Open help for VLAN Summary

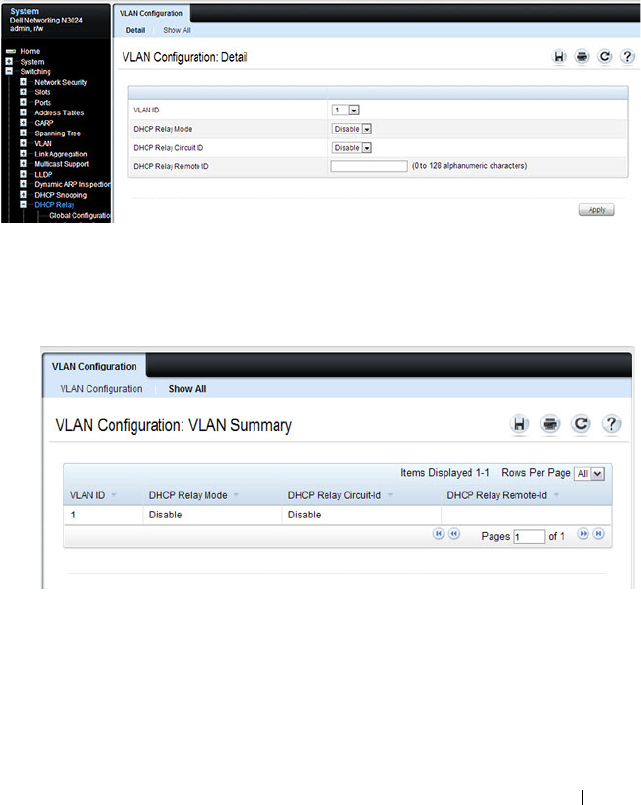click(x=612, y=424)
